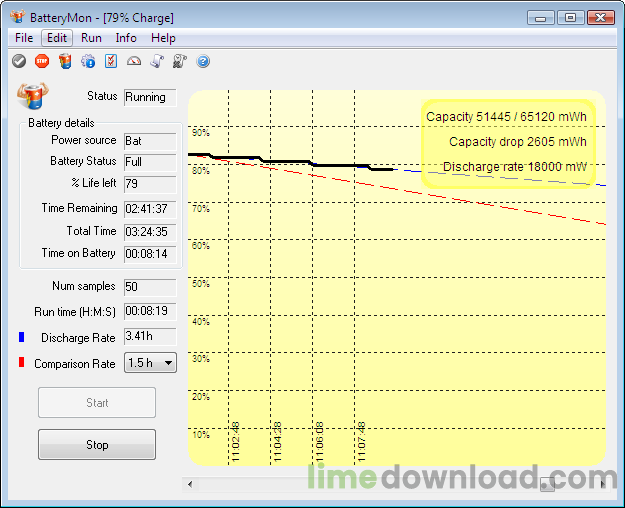Click the chart scrollbar right arrow
This screenshot has width=625, height=508.
(x=602, y=484)
